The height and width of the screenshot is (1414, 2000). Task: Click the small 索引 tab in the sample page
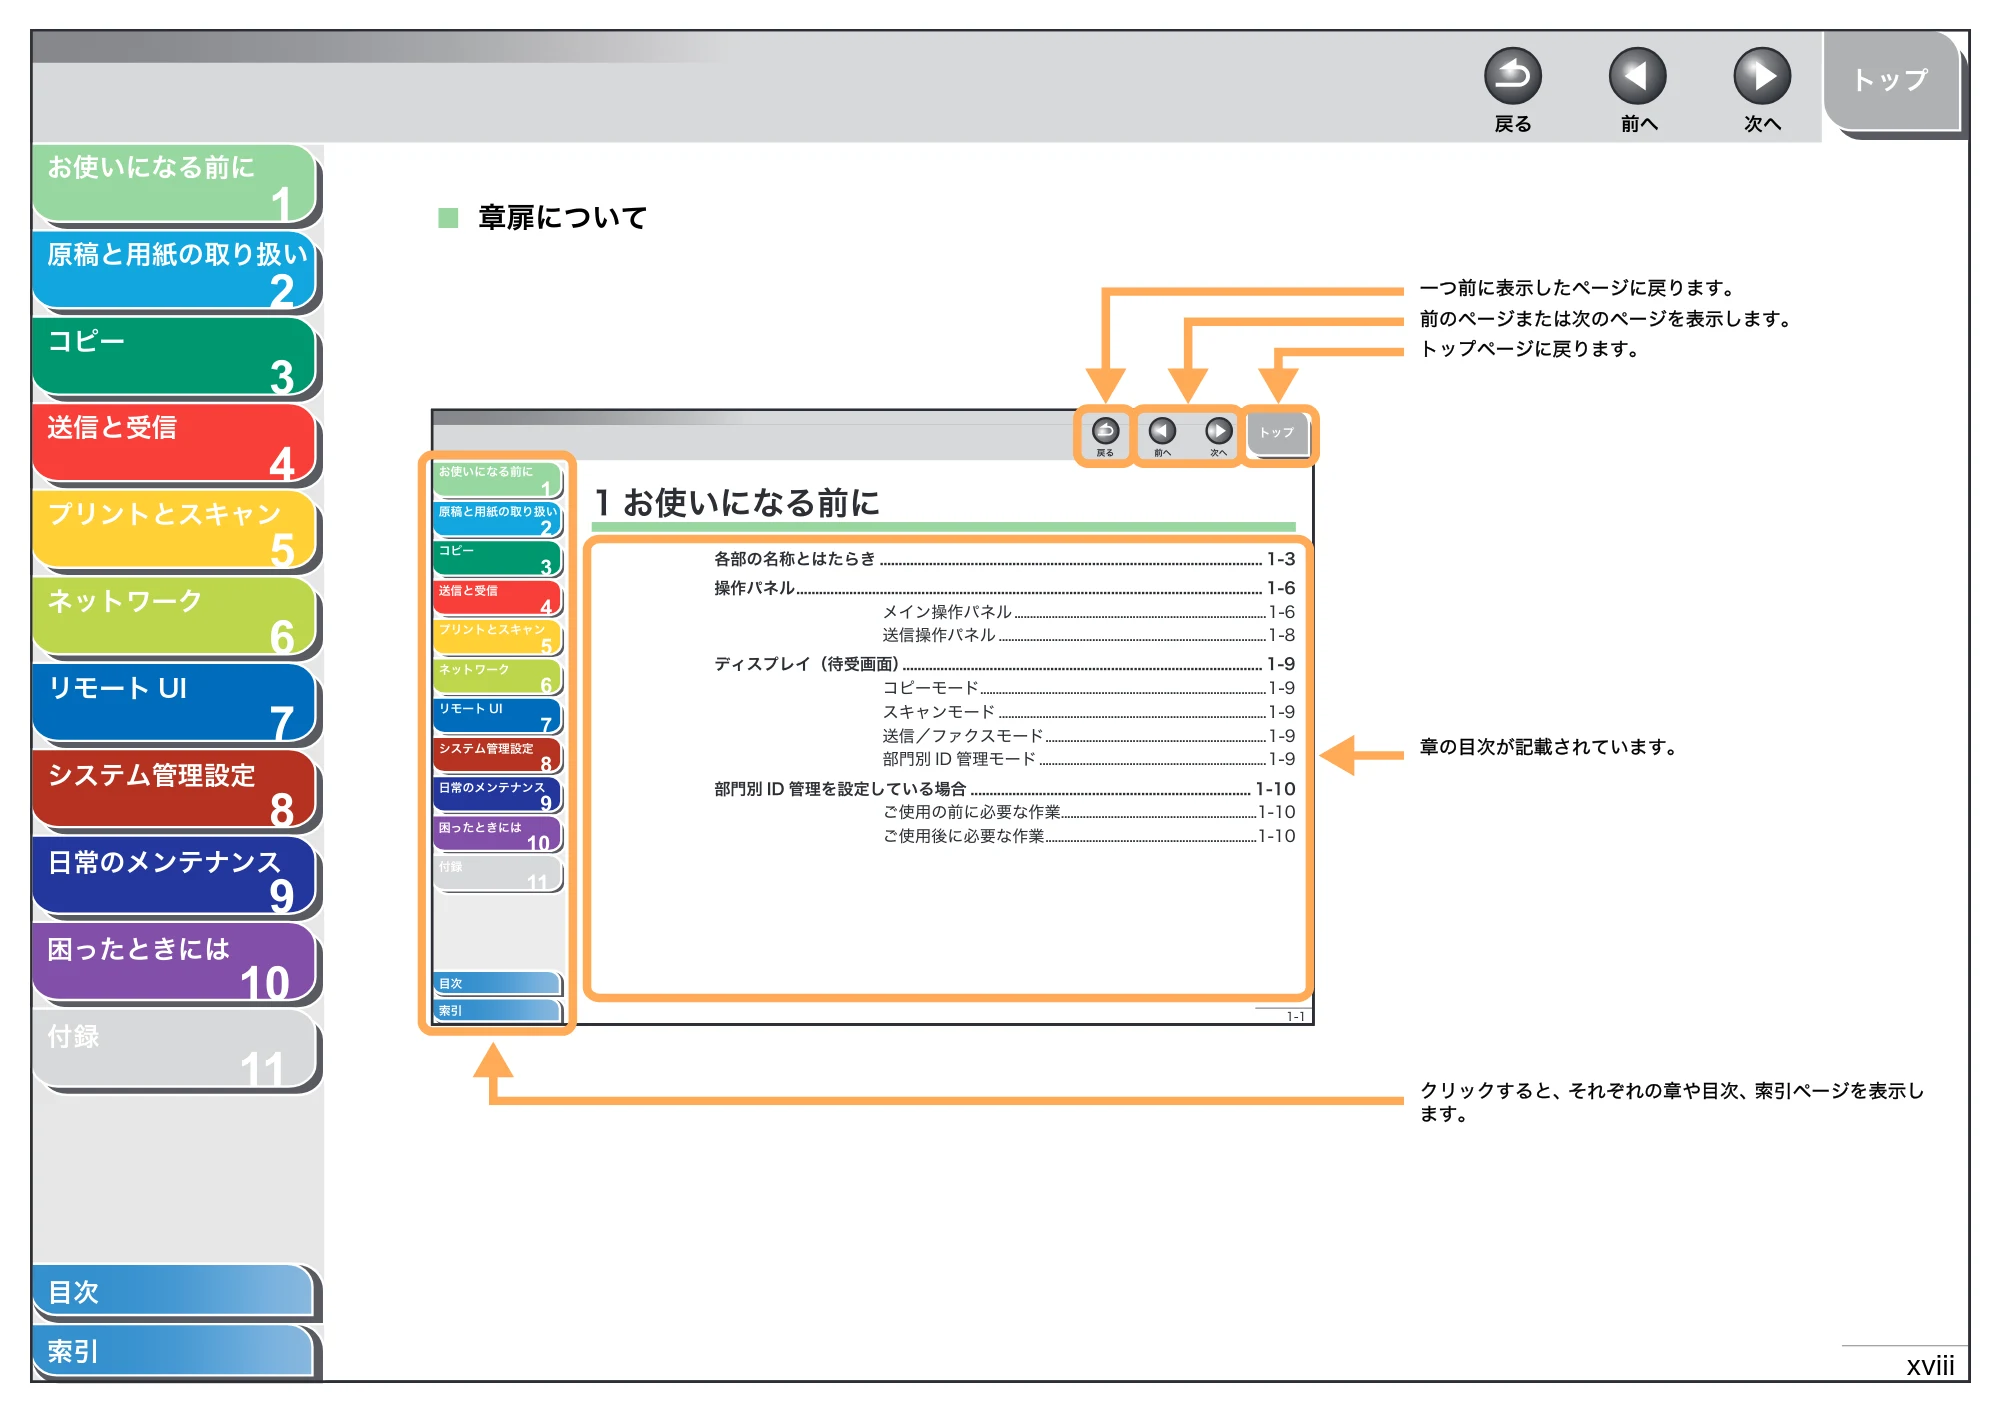pos(497,1010)
